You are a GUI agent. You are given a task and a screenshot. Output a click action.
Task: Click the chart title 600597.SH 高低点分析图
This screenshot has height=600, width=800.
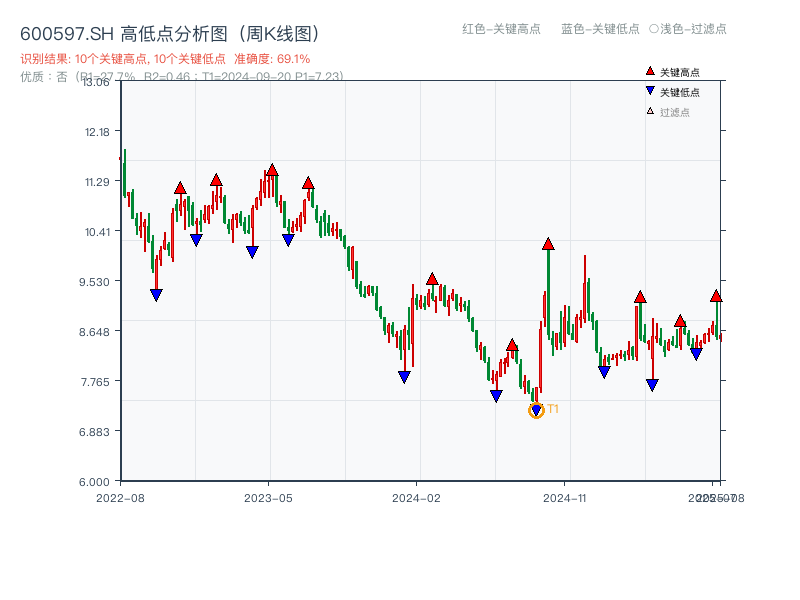click(x=170, y=34)
